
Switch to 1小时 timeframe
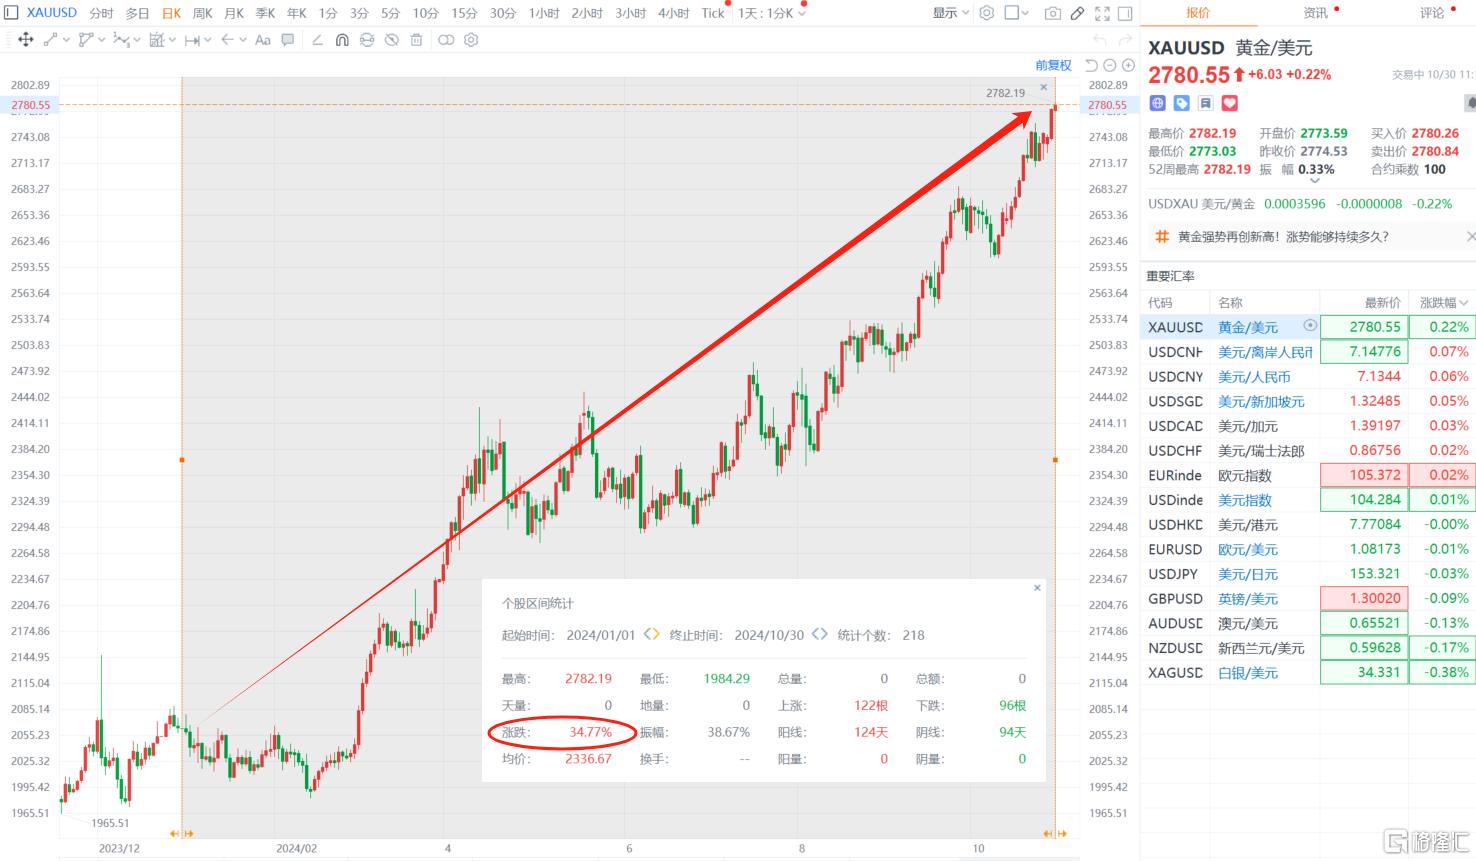(x=544, y=13)
